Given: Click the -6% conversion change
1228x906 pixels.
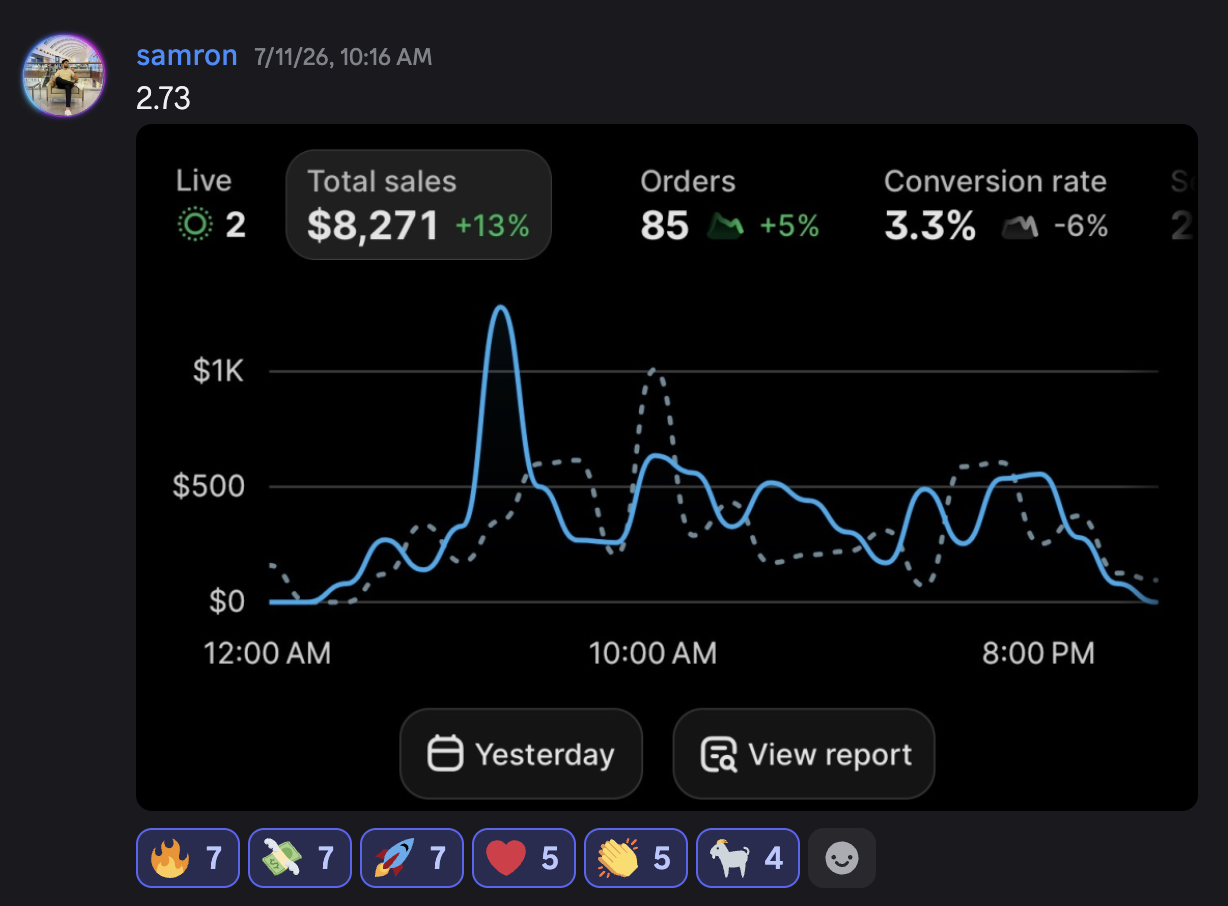Looking at the screenshot, I should (x=1081, y=227).
